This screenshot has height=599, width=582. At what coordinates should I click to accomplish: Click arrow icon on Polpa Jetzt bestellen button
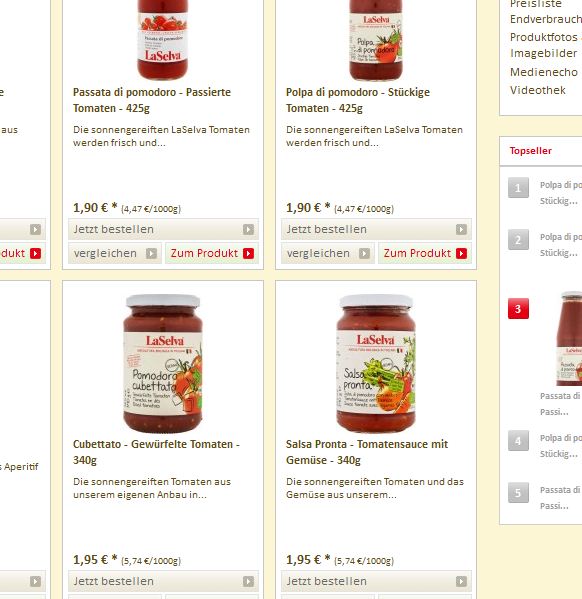coord(461,229)
